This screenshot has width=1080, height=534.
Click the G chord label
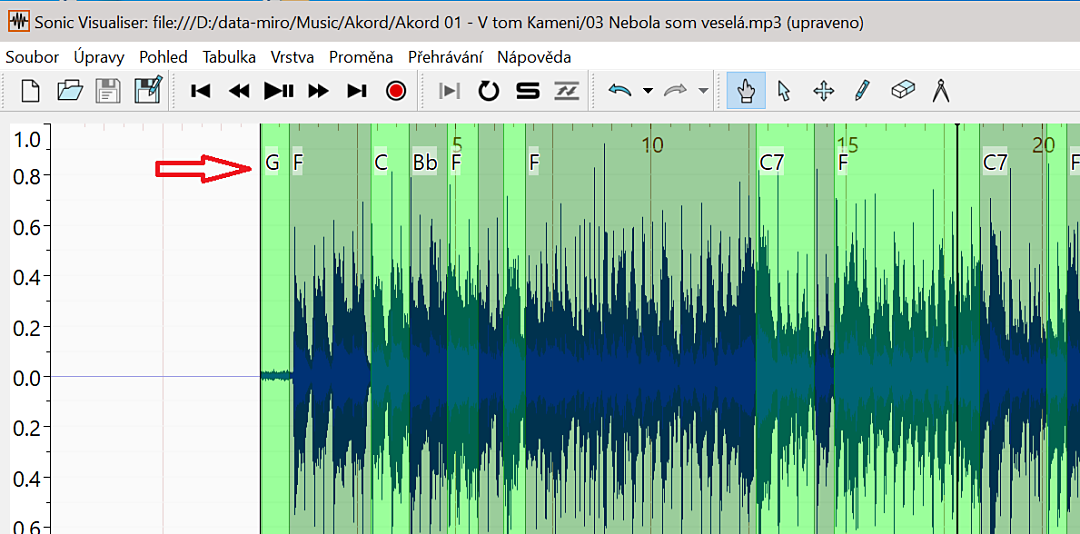272,163
